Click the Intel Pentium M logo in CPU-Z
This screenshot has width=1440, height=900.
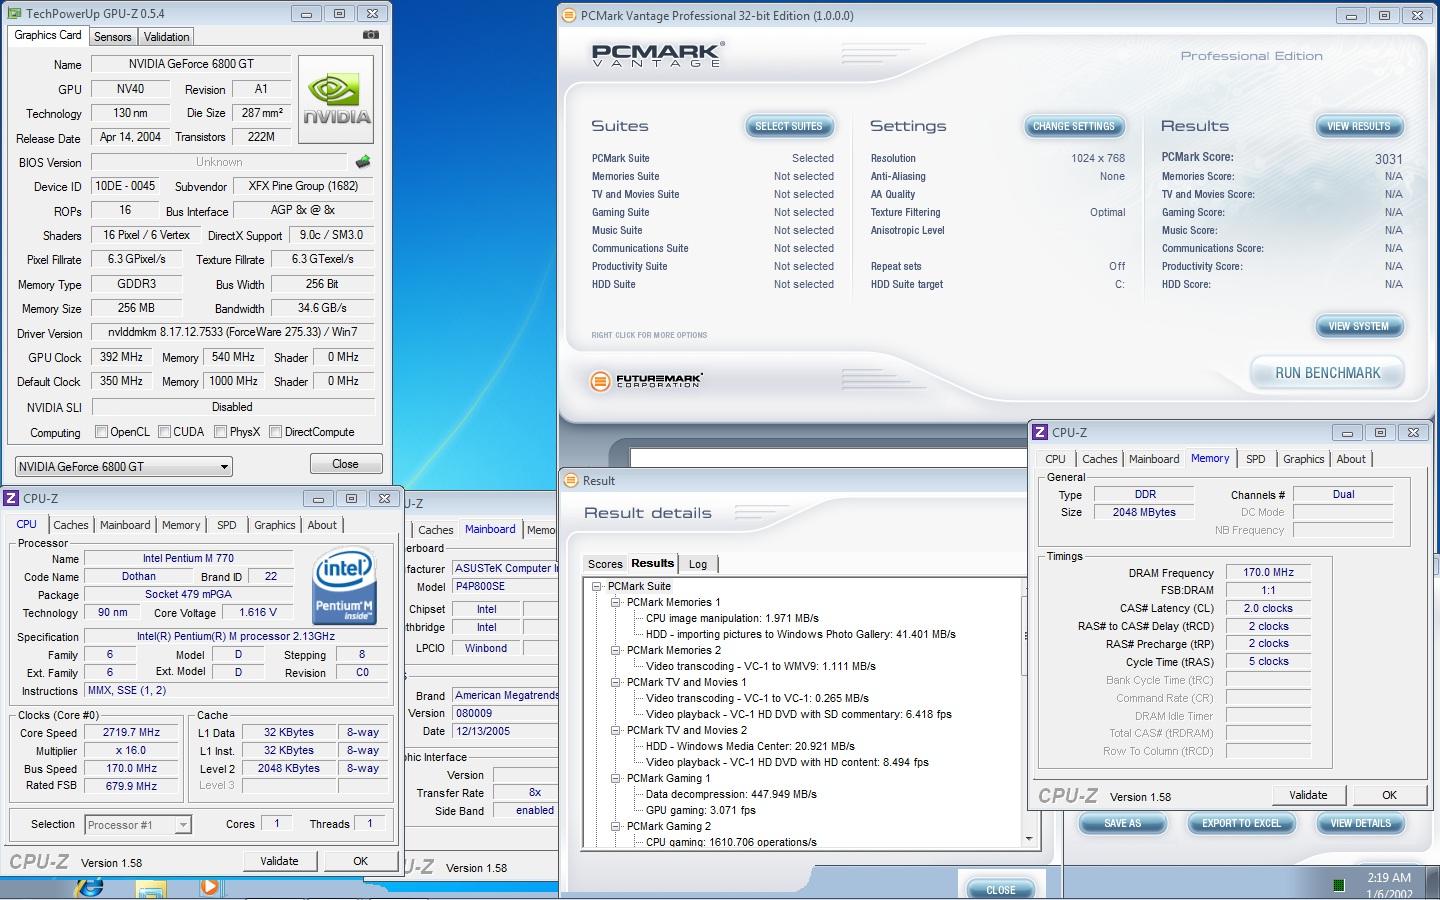pyautogui.click(x=343, y=584)
